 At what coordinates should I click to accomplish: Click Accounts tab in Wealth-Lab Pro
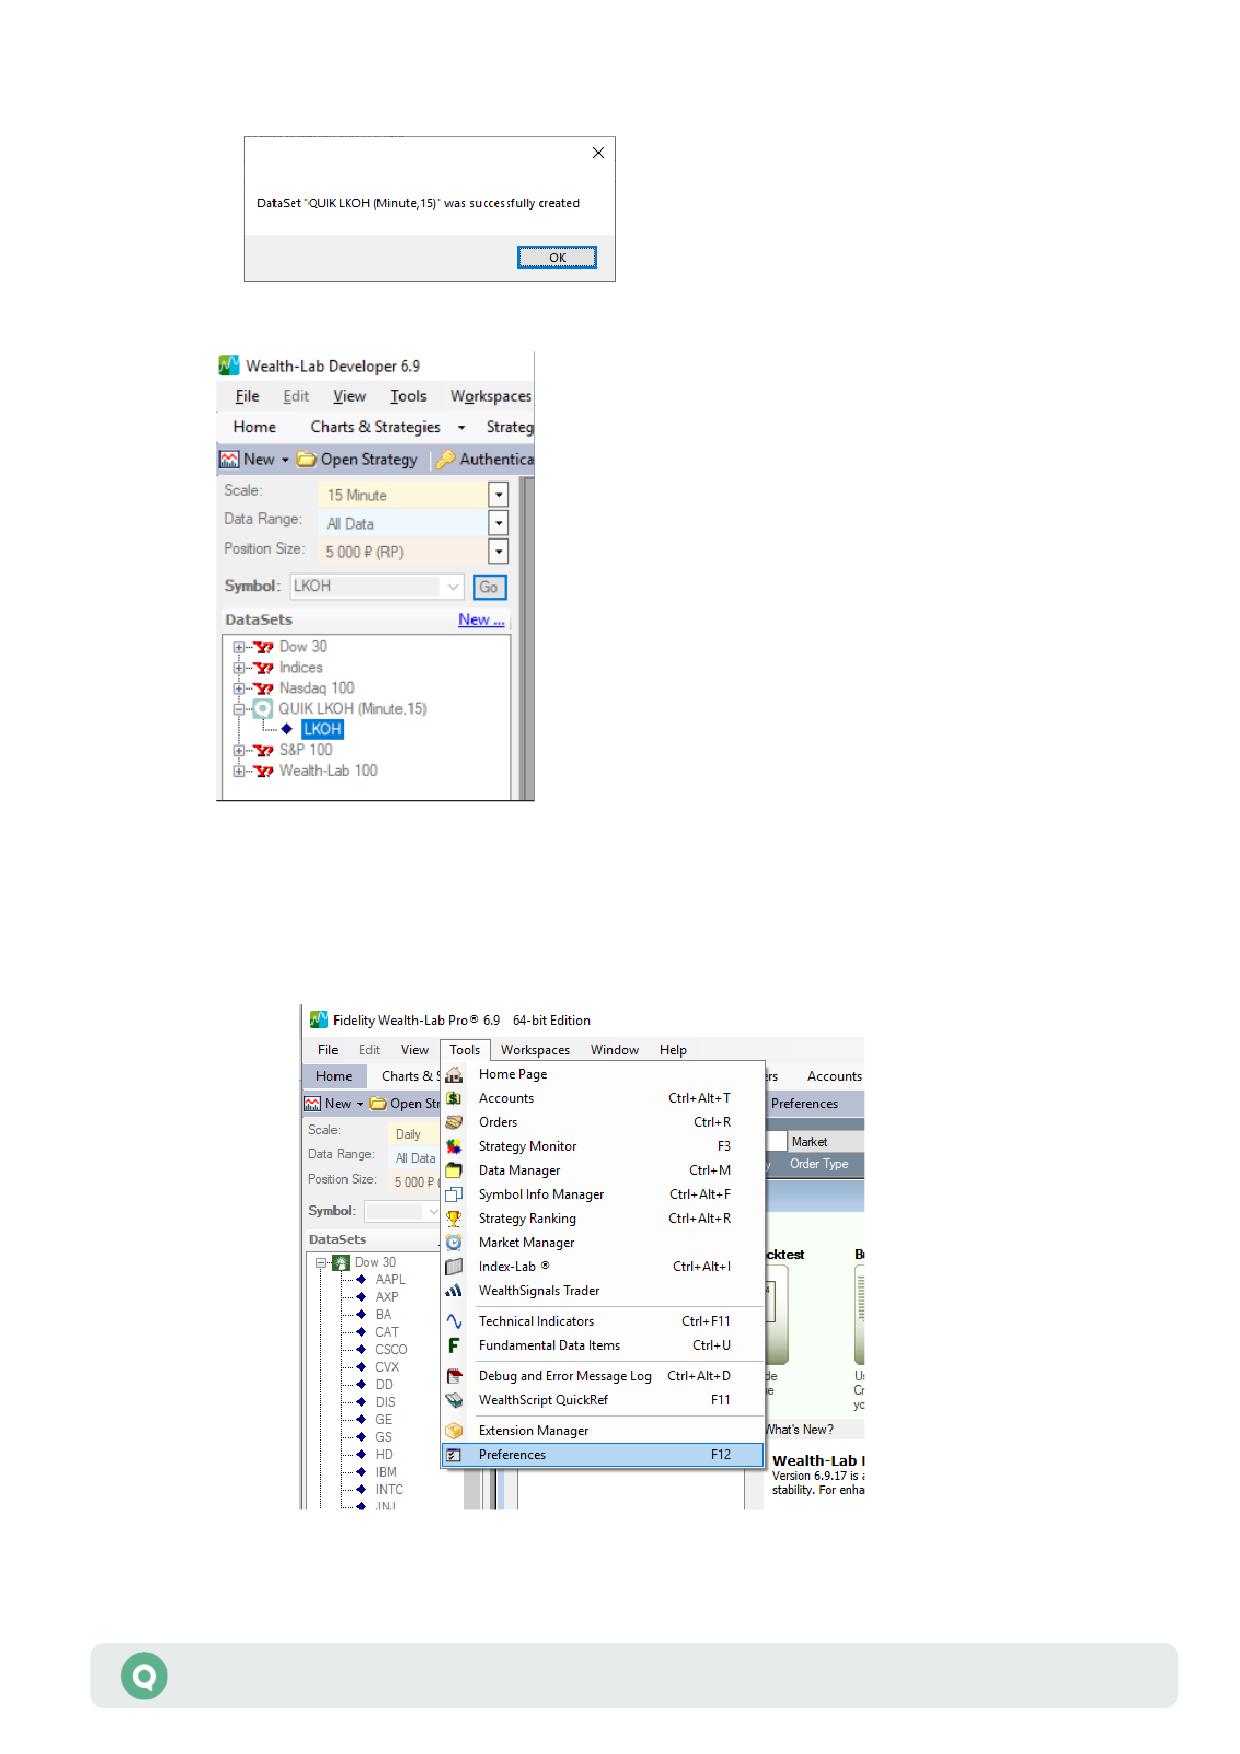[x=834, y=1077]
